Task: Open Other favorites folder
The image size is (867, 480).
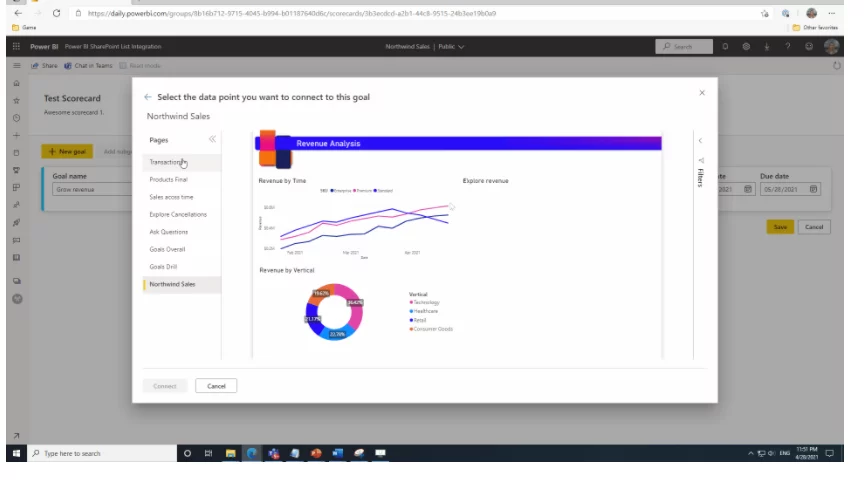Action: coord(816,28)
